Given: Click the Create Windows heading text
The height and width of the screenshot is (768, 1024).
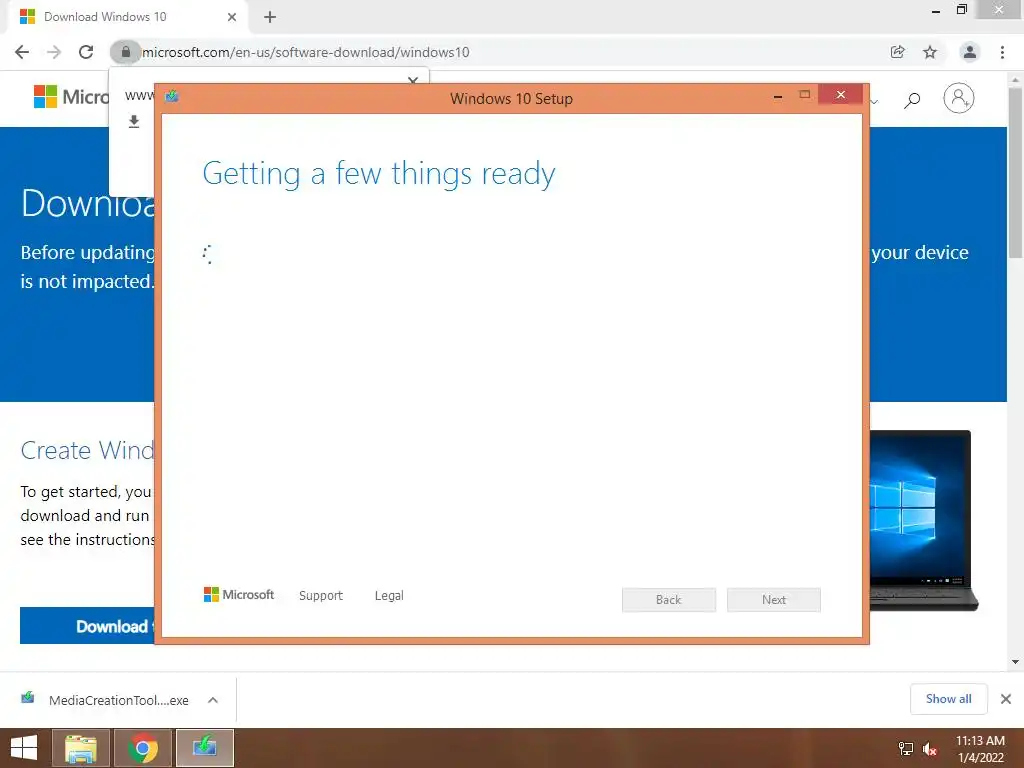Looking at the screenshot, I should [88, 450].
